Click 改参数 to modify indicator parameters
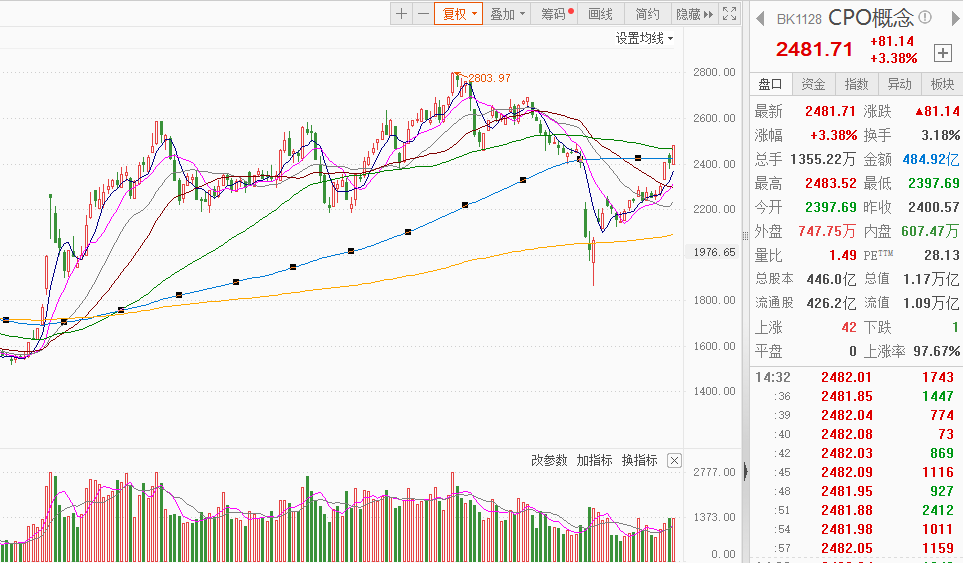Viewport: 963px width, 563px height. pyautogui.click(x=549, y=461)
